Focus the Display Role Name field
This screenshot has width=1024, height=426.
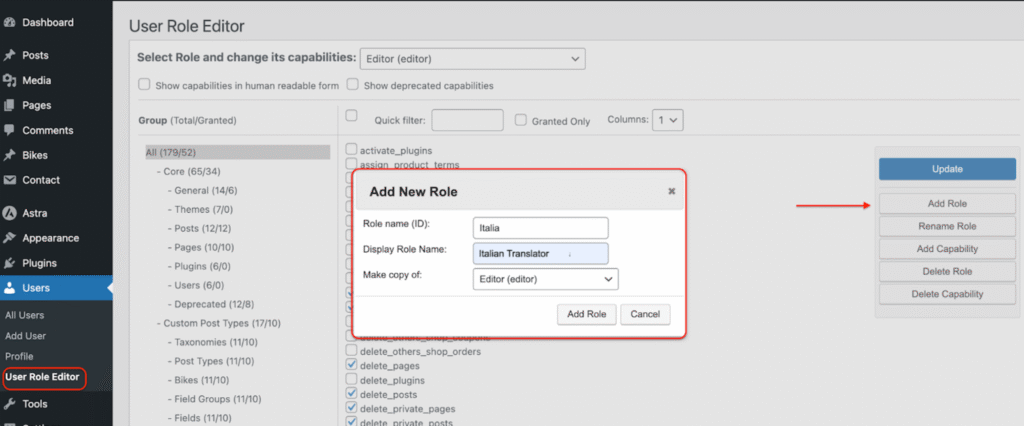click(540, 254)
